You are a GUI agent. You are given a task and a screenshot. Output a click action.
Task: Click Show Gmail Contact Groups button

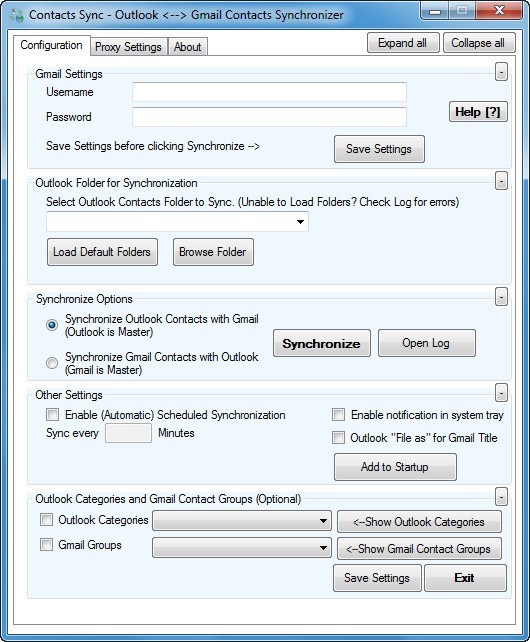click(x=419, y=549)
